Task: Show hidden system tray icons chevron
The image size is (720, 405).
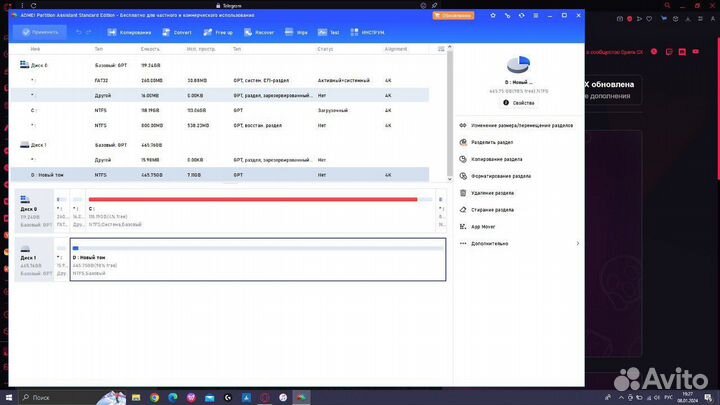Action: pyautogui.click(x=621, y=398)
